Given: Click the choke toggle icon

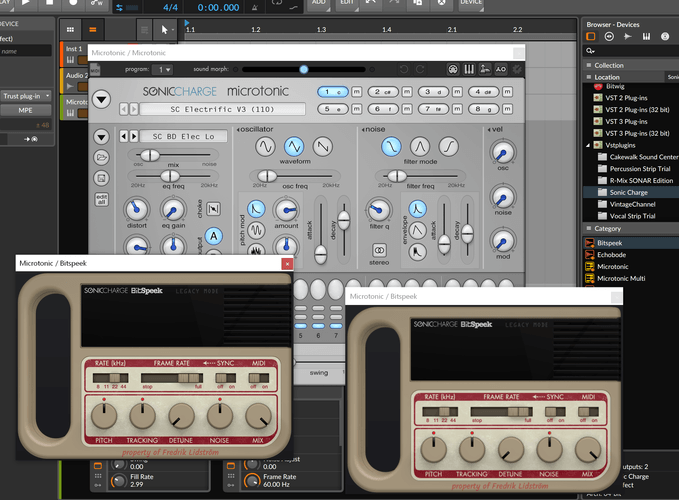Looking at the screenshot, I should coord(213,209).
